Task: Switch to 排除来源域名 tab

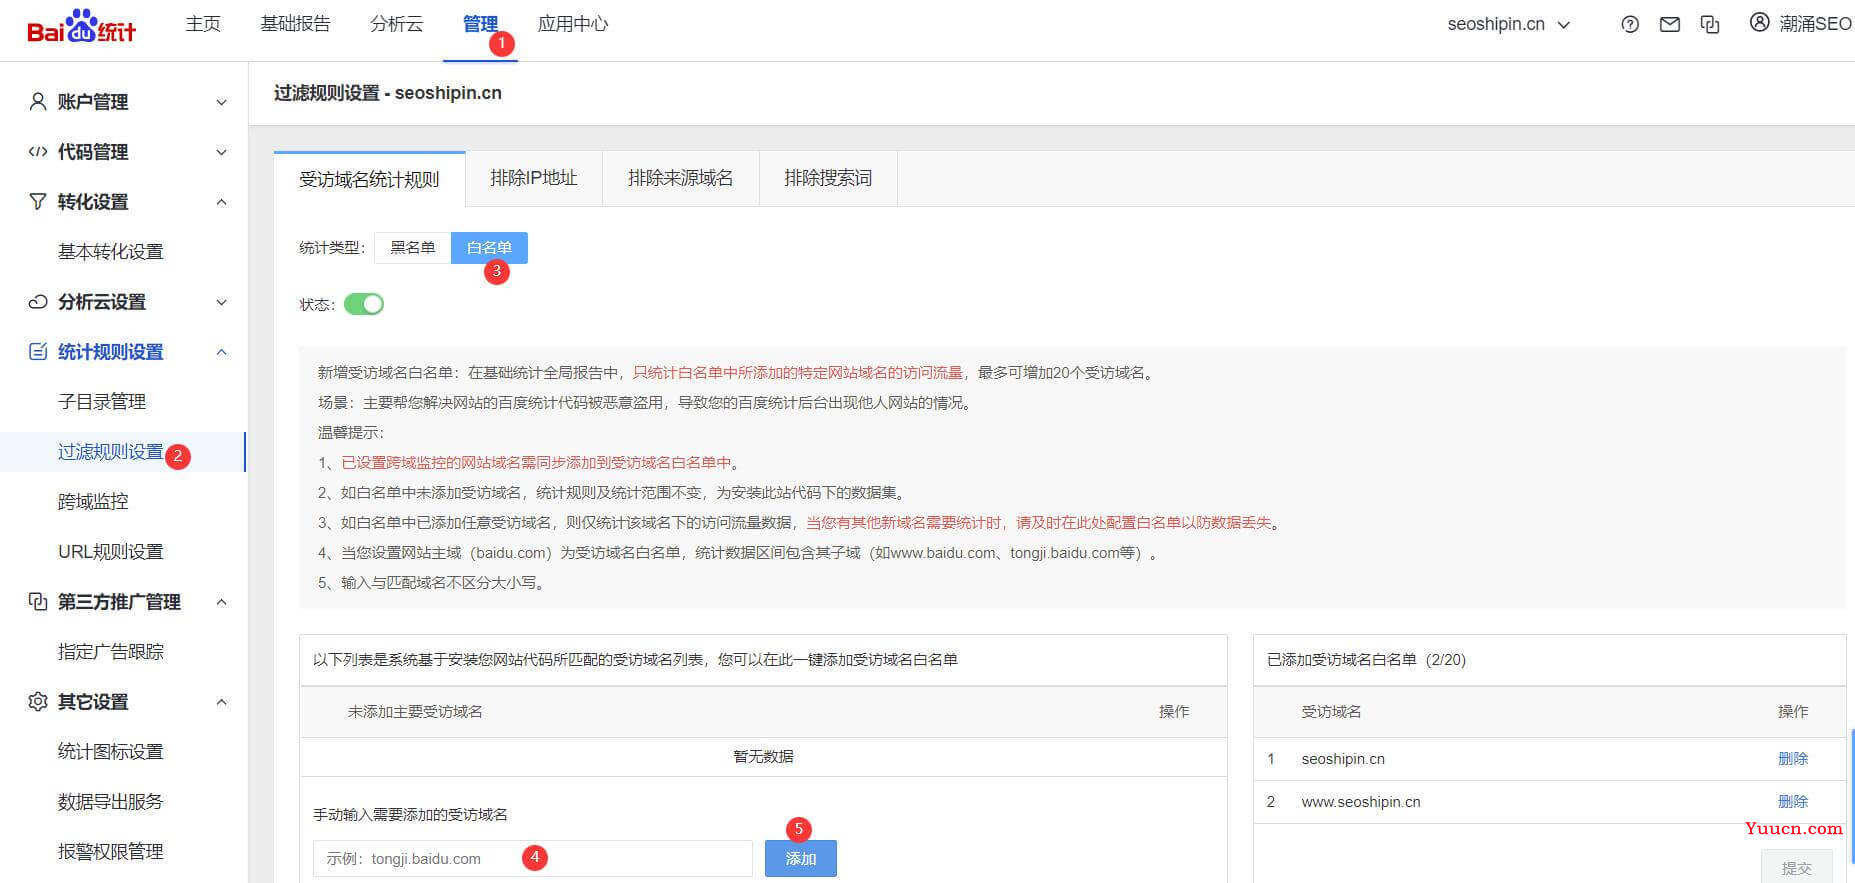Action: click(681, 178)
